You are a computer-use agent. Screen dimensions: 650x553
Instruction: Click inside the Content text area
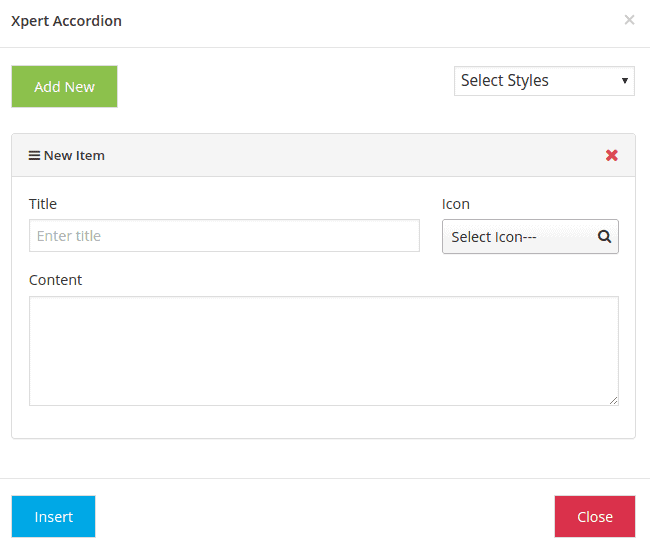[x=323, y=350]
